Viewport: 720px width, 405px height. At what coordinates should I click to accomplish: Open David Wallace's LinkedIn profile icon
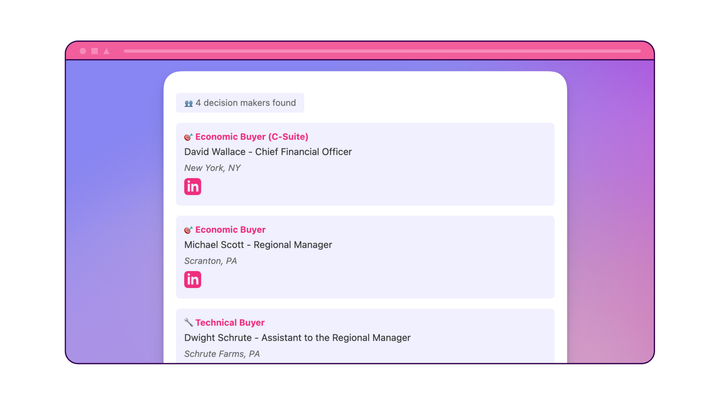(x=193, y=187)
